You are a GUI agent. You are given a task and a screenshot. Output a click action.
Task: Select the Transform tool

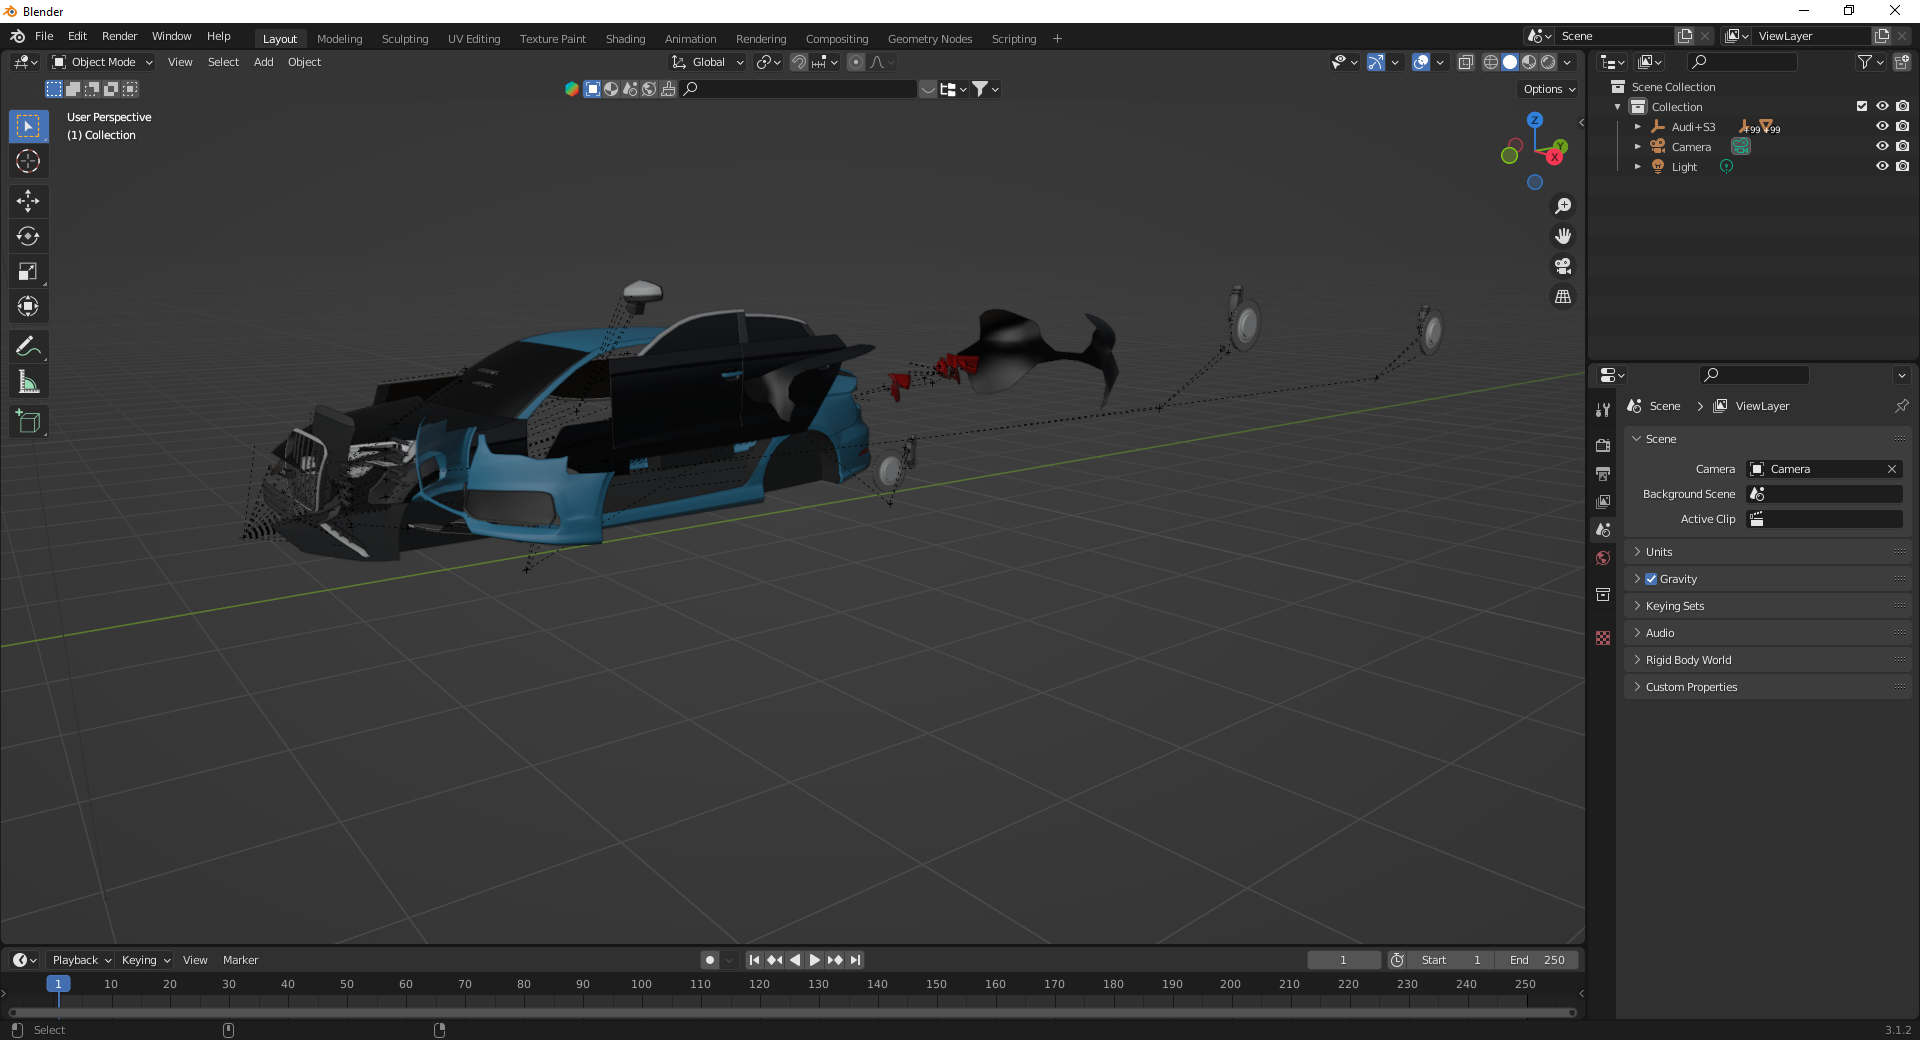(28, 306)
